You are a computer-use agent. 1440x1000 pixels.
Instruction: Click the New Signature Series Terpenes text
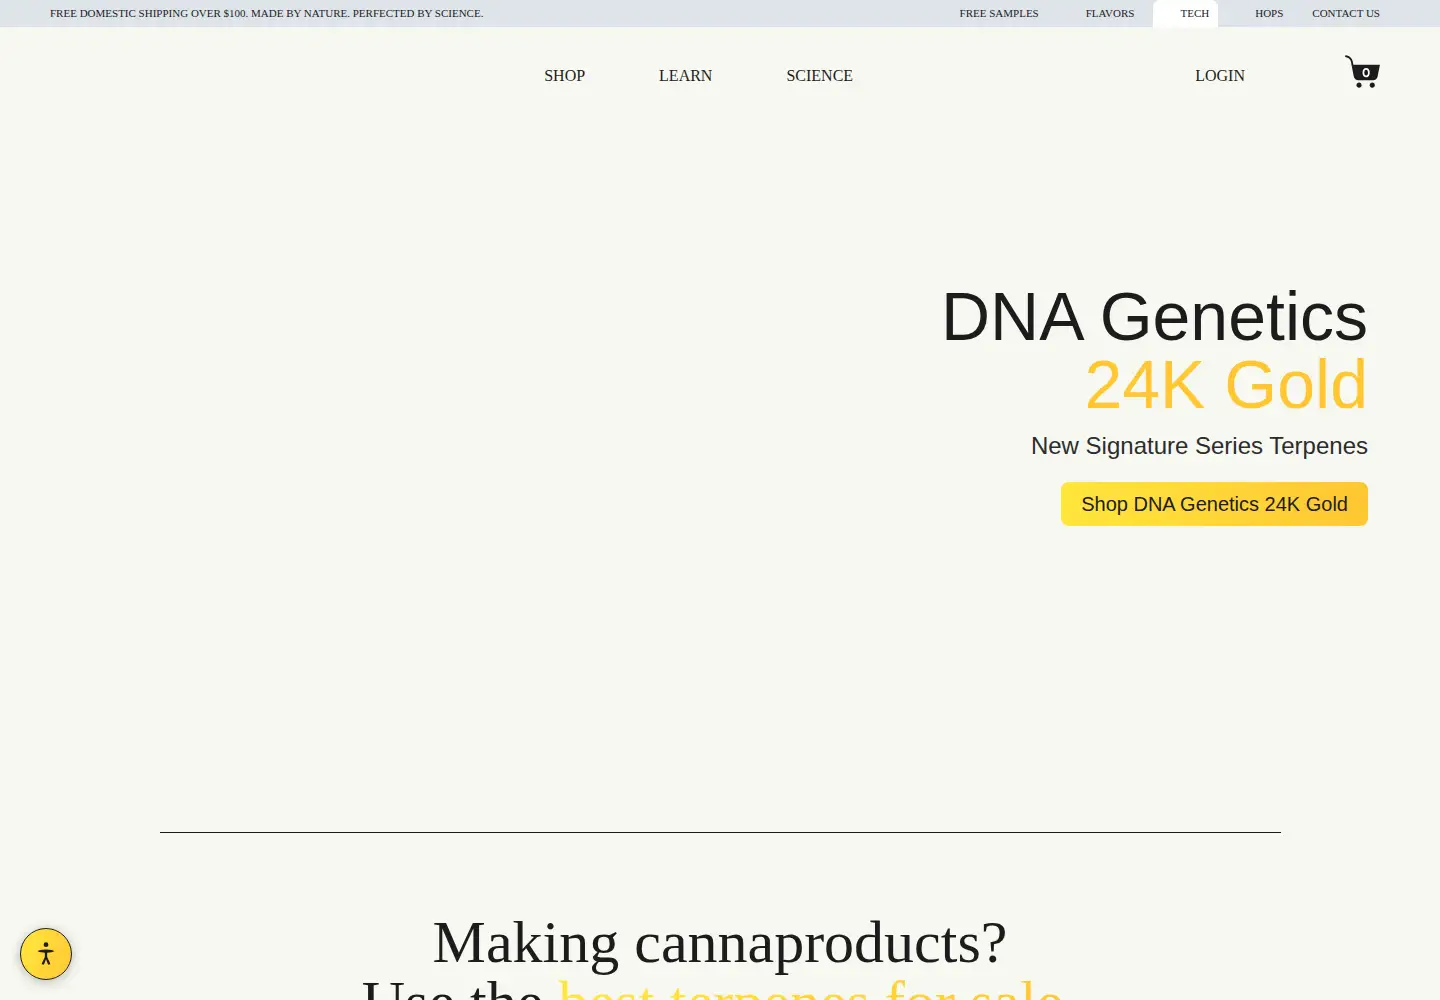(1199, 446)
